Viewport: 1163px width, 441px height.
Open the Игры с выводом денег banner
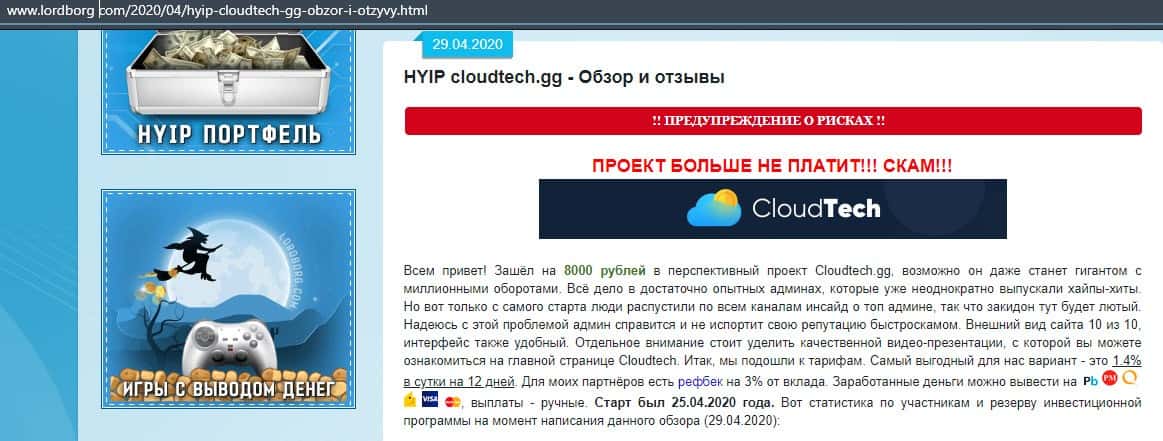click(228, 299)
